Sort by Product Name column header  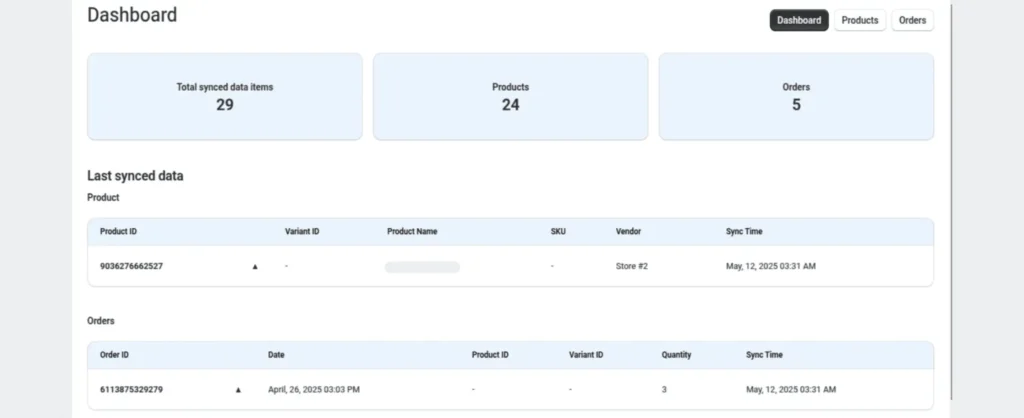[x=412, y=232]
